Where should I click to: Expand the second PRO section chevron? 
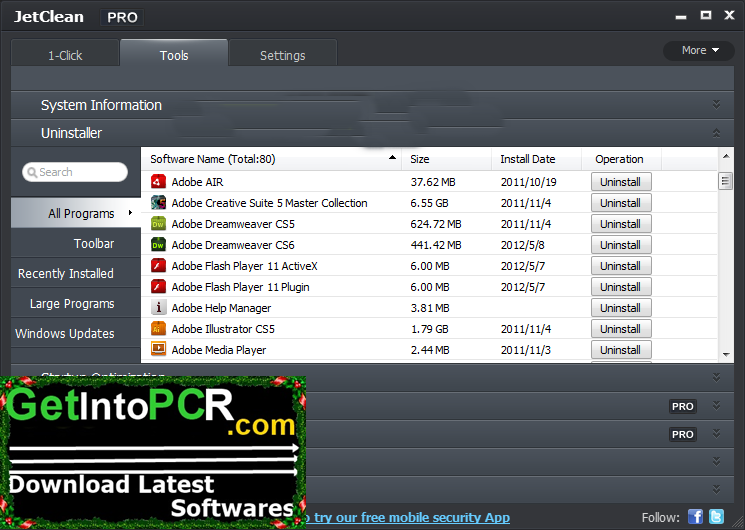click(x=716, y=434)
